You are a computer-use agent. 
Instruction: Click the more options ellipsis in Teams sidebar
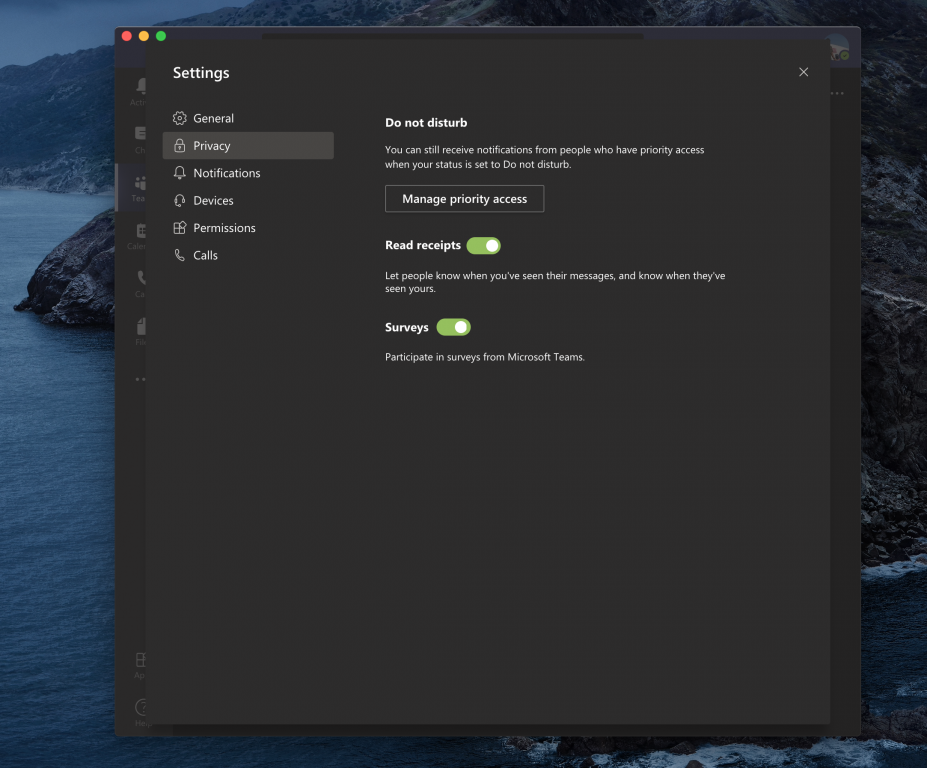(x=140, y=380)
